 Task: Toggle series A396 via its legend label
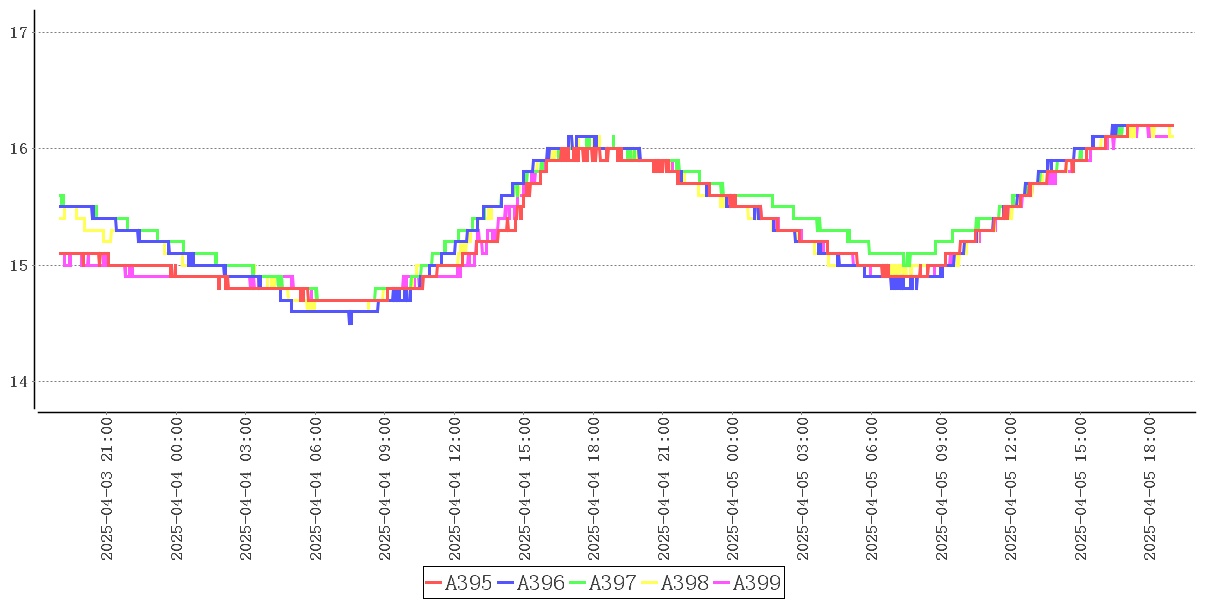pyautogui.click(x=540, y=583)
